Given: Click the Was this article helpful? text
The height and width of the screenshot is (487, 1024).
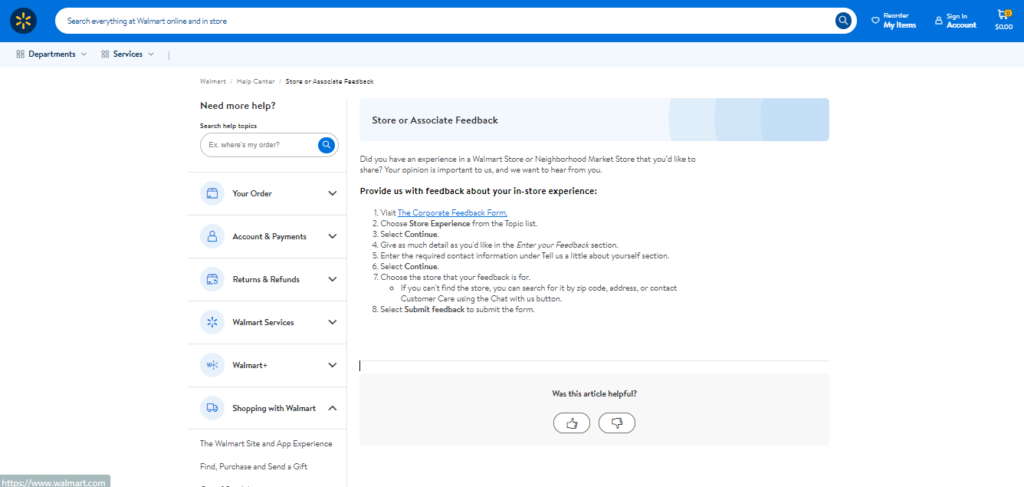Looking at the screenshot, I should tap(594, 394).
